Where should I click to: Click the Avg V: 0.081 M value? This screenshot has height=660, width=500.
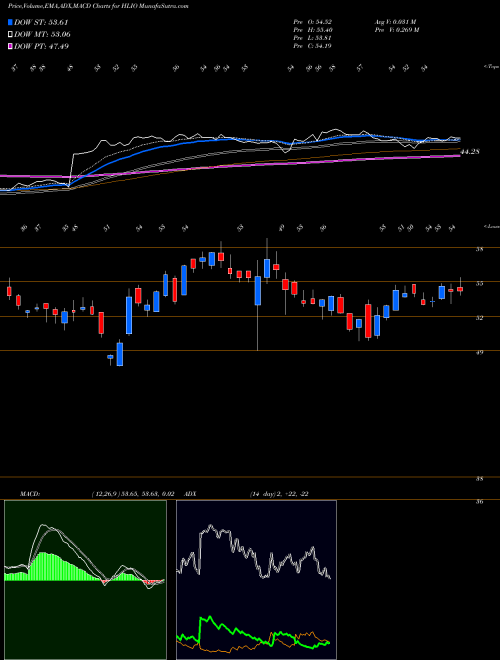tap(395, 21)
